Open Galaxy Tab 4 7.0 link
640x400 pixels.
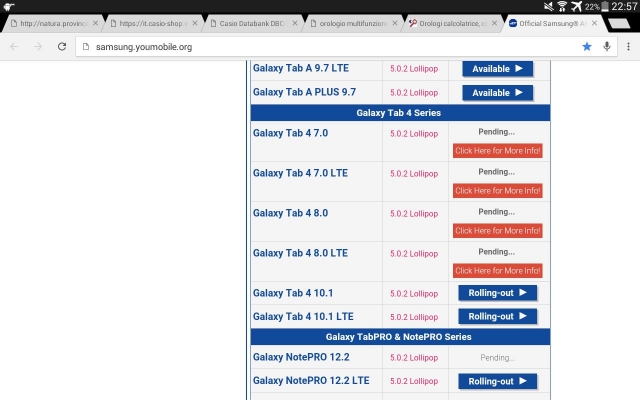(291, 133)
